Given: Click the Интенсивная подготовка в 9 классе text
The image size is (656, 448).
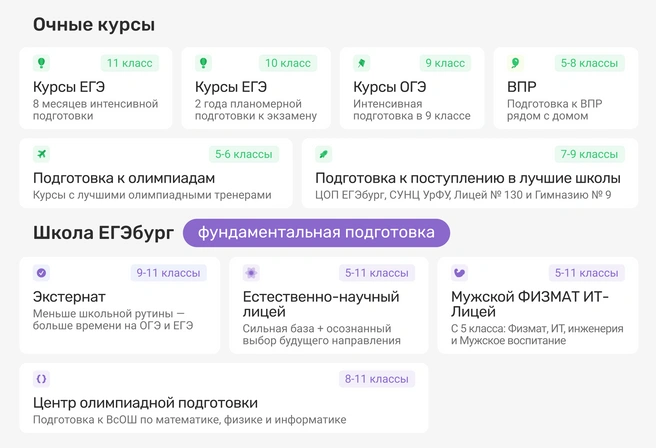Looking at the screenshot, I should (x=412, y=110).
